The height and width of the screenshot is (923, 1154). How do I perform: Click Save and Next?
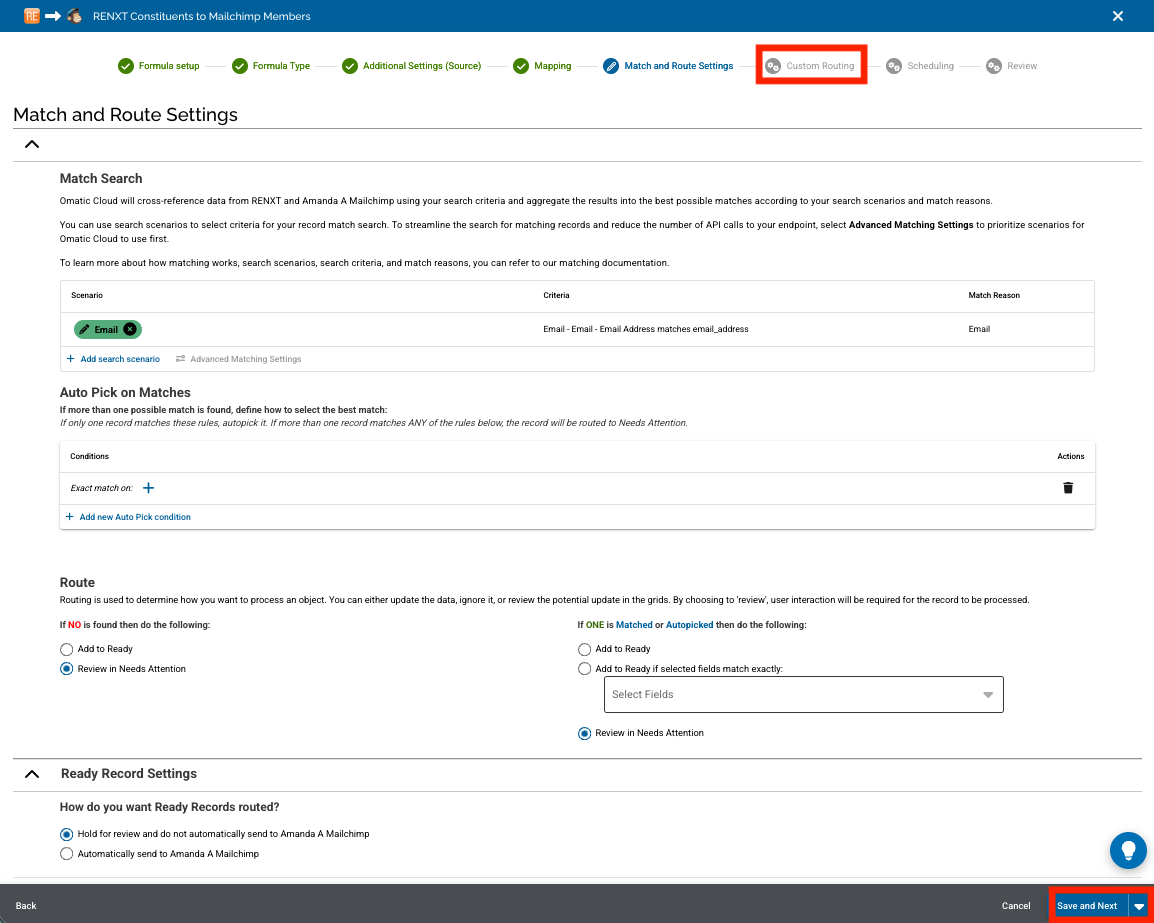pos(1089,906)
